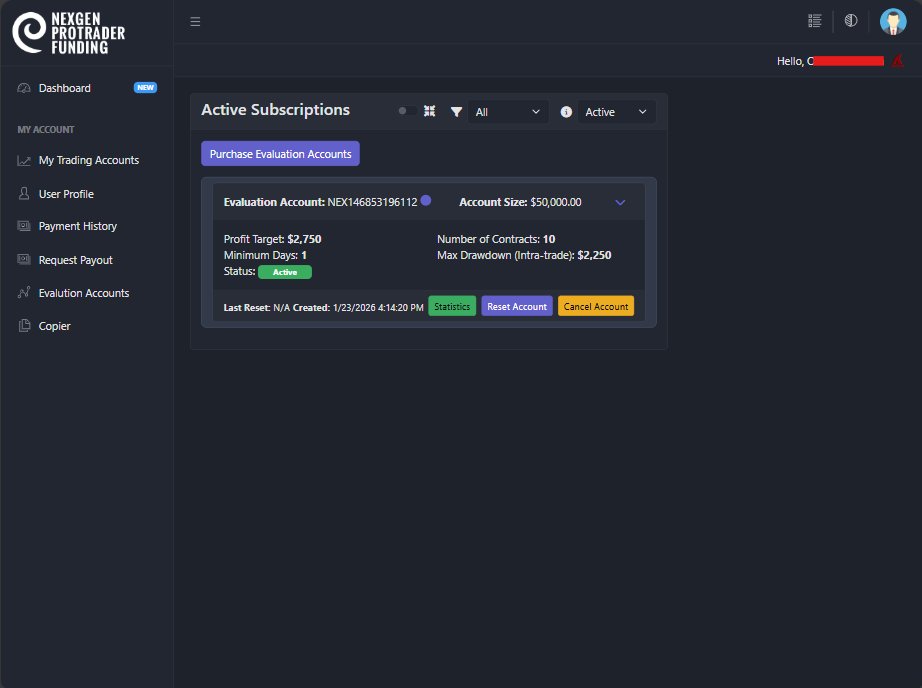Viewport: 922px width, 688px height.
Task: Click the funnel filter icon
Action: 456,112
